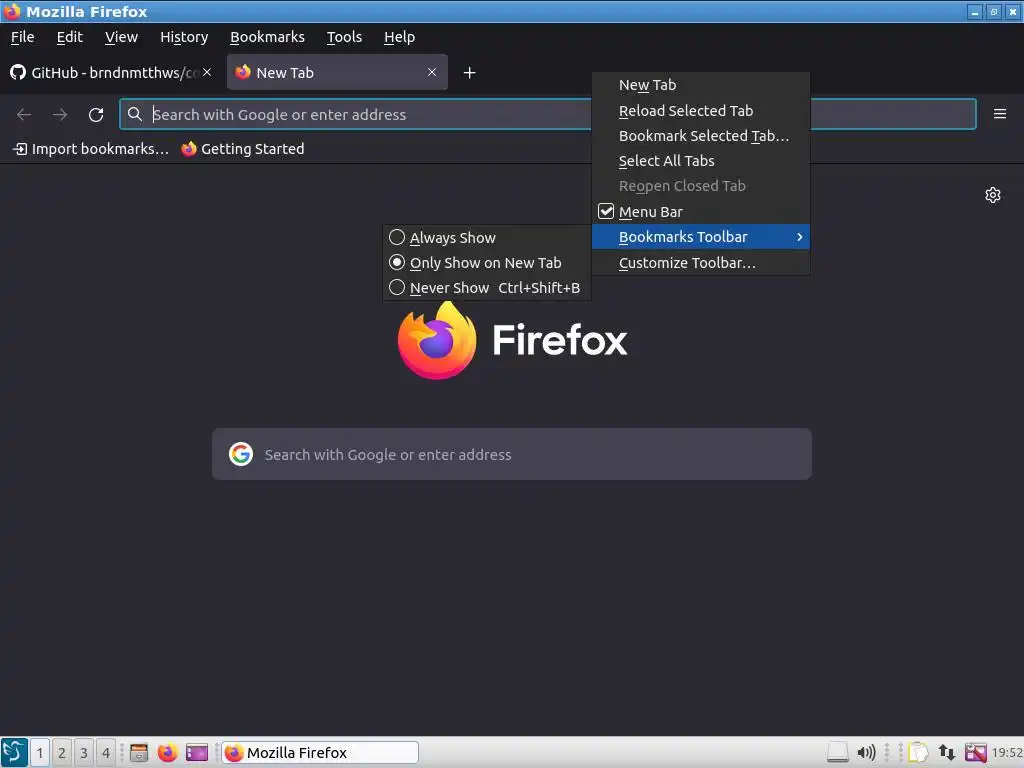Viewport: 1024px width, 768px height.
Task: Choose Reload Selected Tab
Action: tap(701, 110)
